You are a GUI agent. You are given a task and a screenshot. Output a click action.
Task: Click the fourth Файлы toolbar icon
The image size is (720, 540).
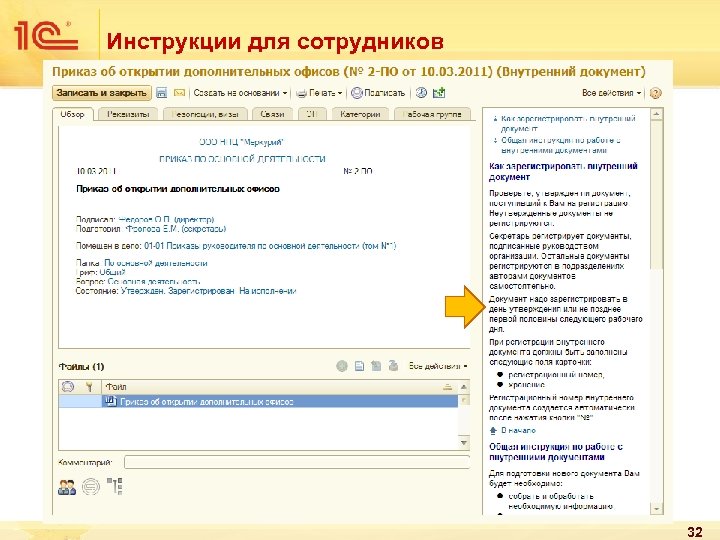[x=393, y=366]
